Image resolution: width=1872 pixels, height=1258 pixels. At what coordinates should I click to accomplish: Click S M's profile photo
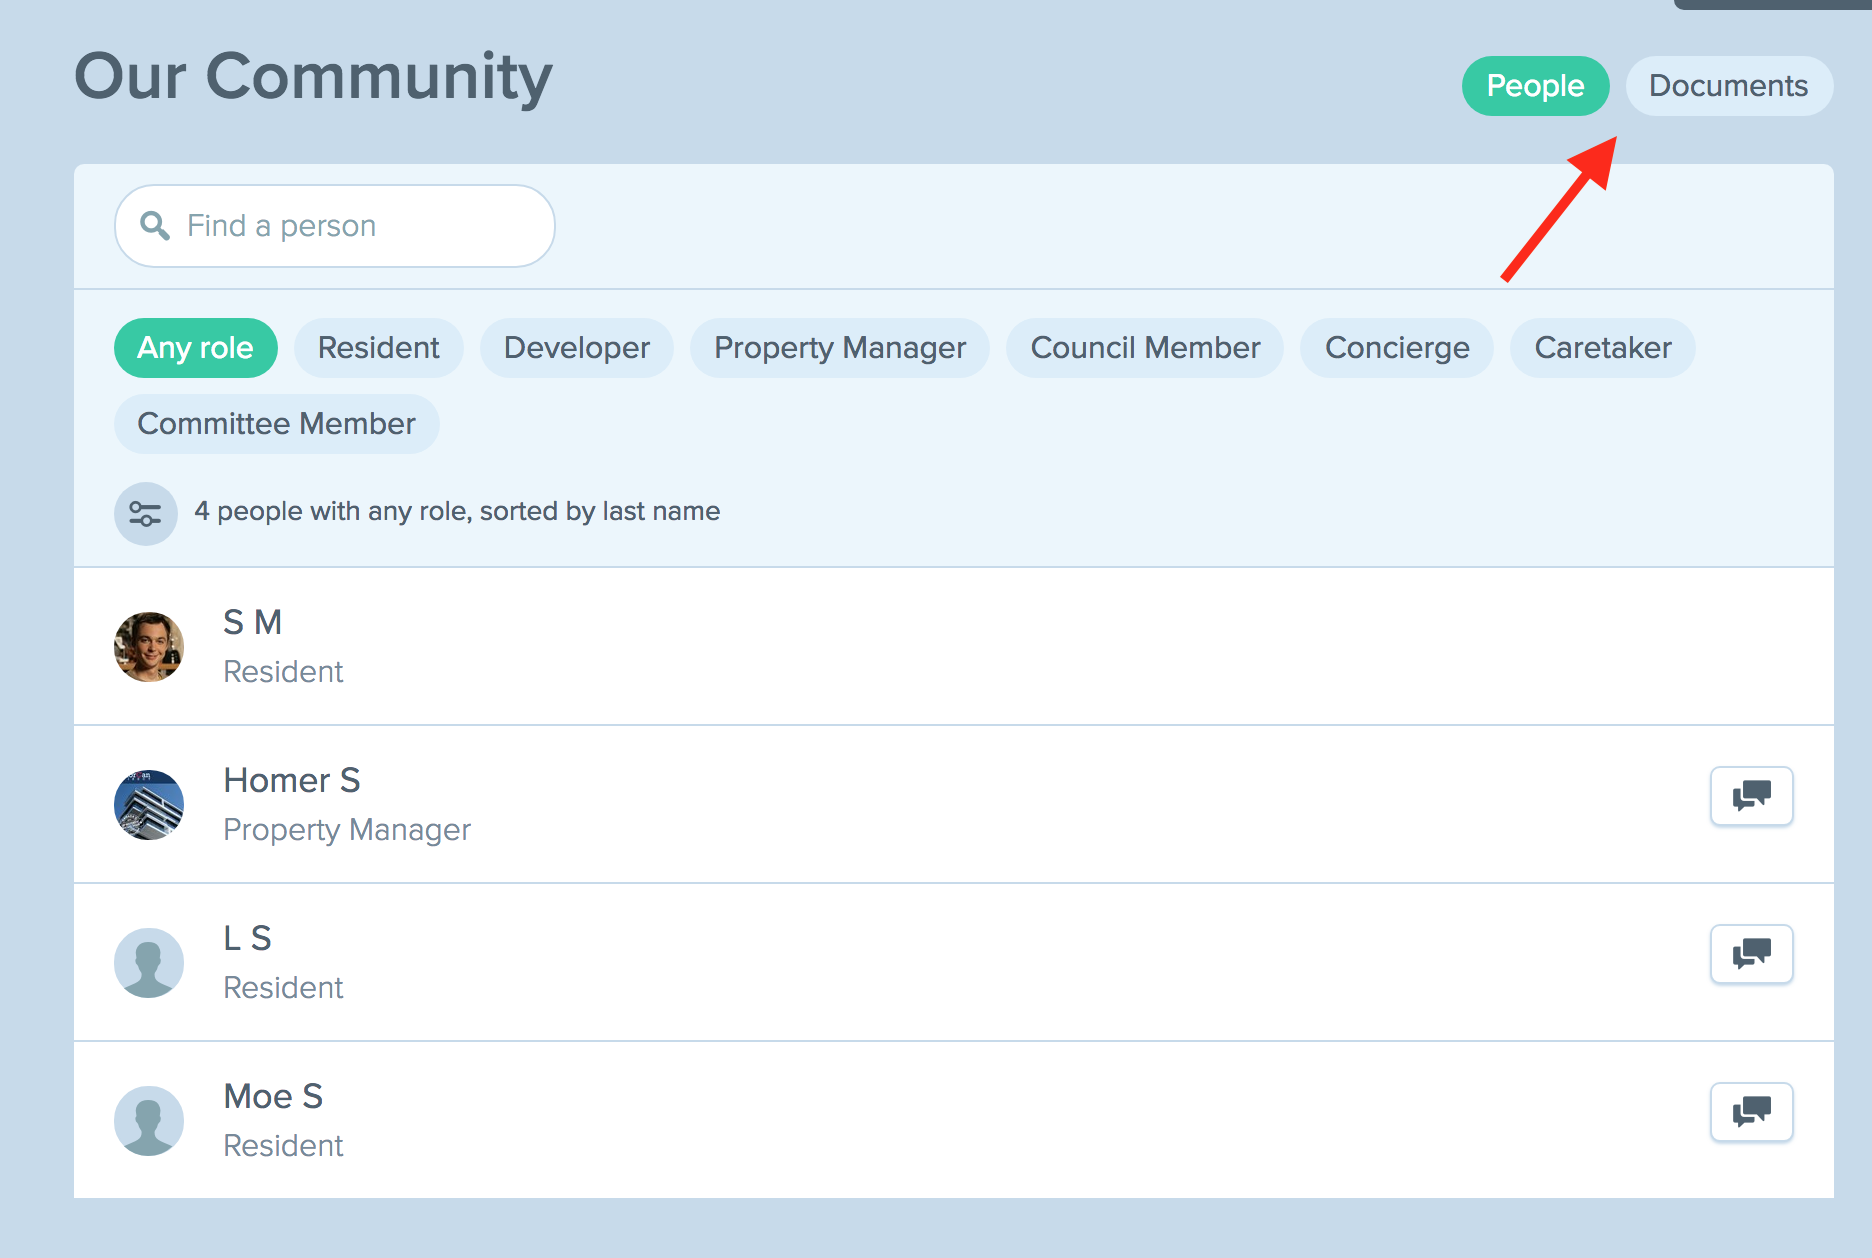(x=149, y=647)
